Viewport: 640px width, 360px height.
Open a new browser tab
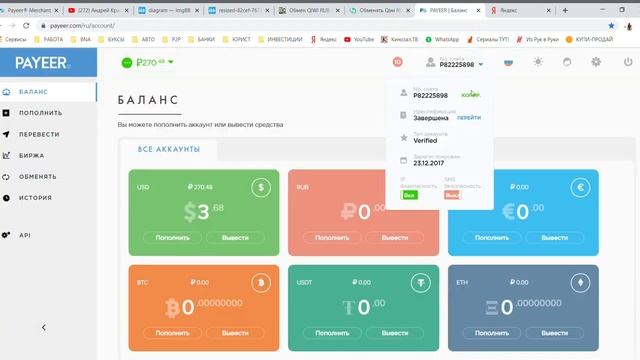point(565,10)
